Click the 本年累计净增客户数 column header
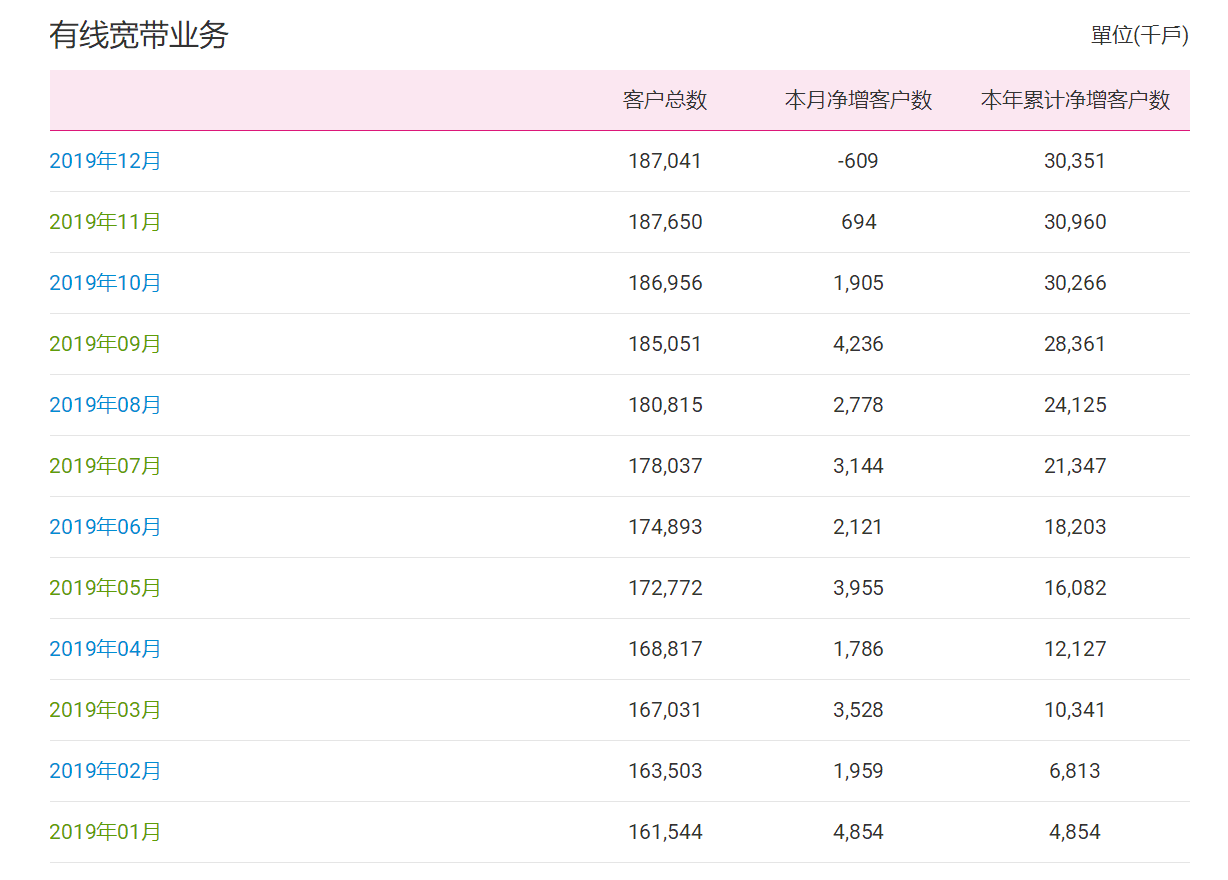Viewport: 1228px width, 880px height. [x=1075, y=100]
